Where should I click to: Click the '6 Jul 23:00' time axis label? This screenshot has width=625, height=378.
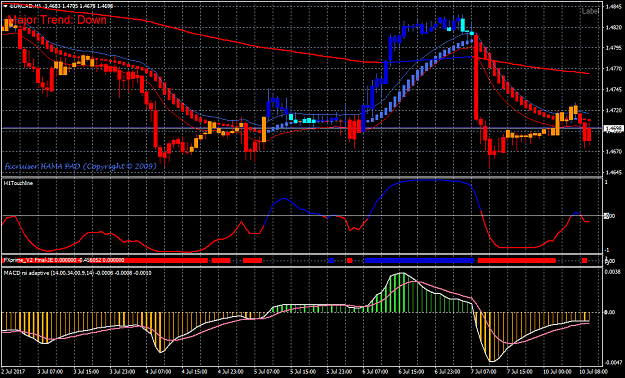click(447, 371)
